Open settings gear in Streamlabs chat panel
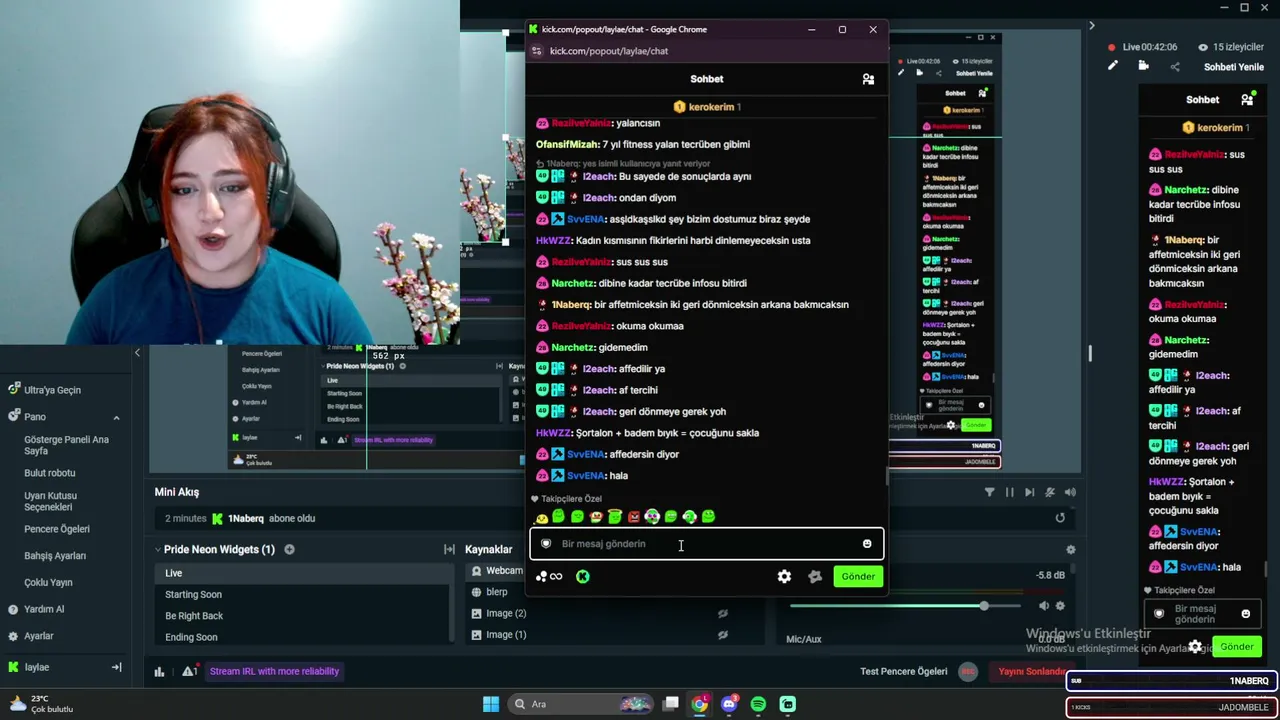Viewport: 1280px width, 720px height. point(1195,647)
